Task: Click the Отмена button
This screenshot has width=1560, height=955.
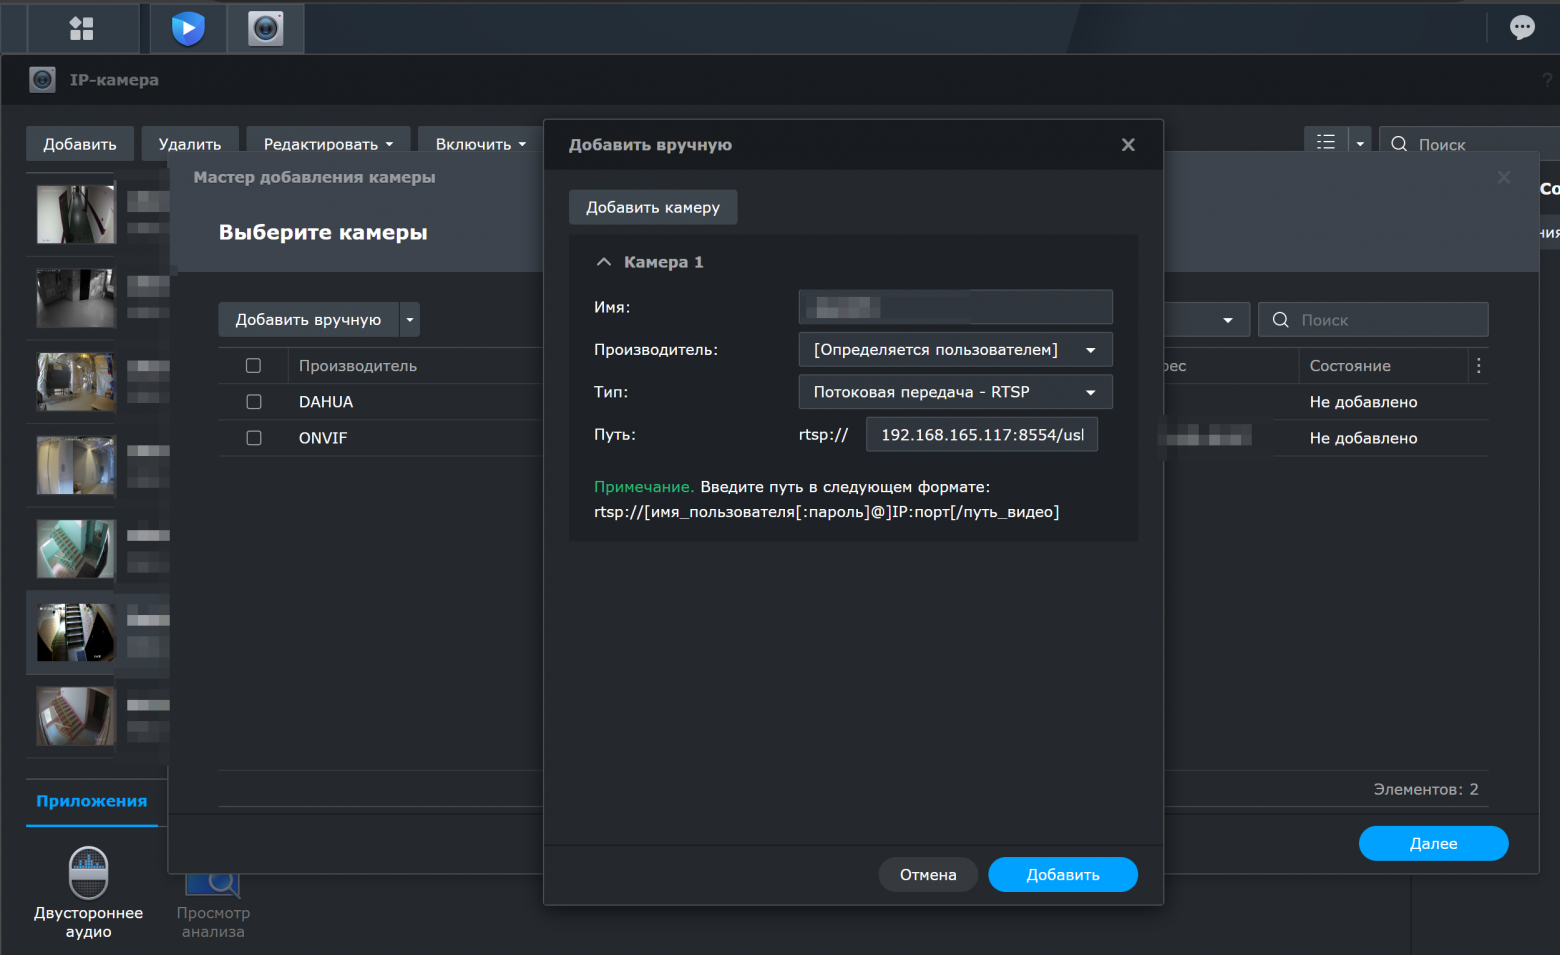Action: click(x=928, y=875)
